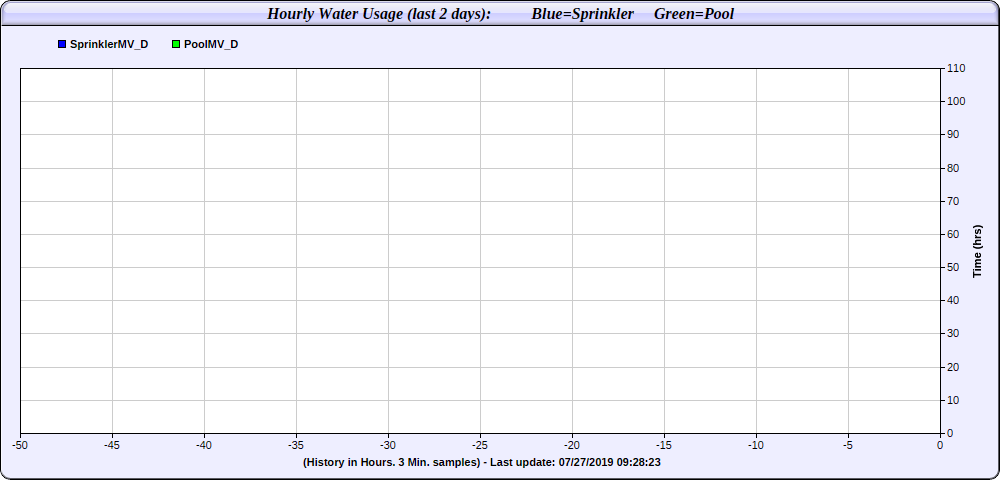The width and height of the screenshot is (1000, 480).
Task: Click the -25 label on the x-axis
Action: (x=480, y=445)
